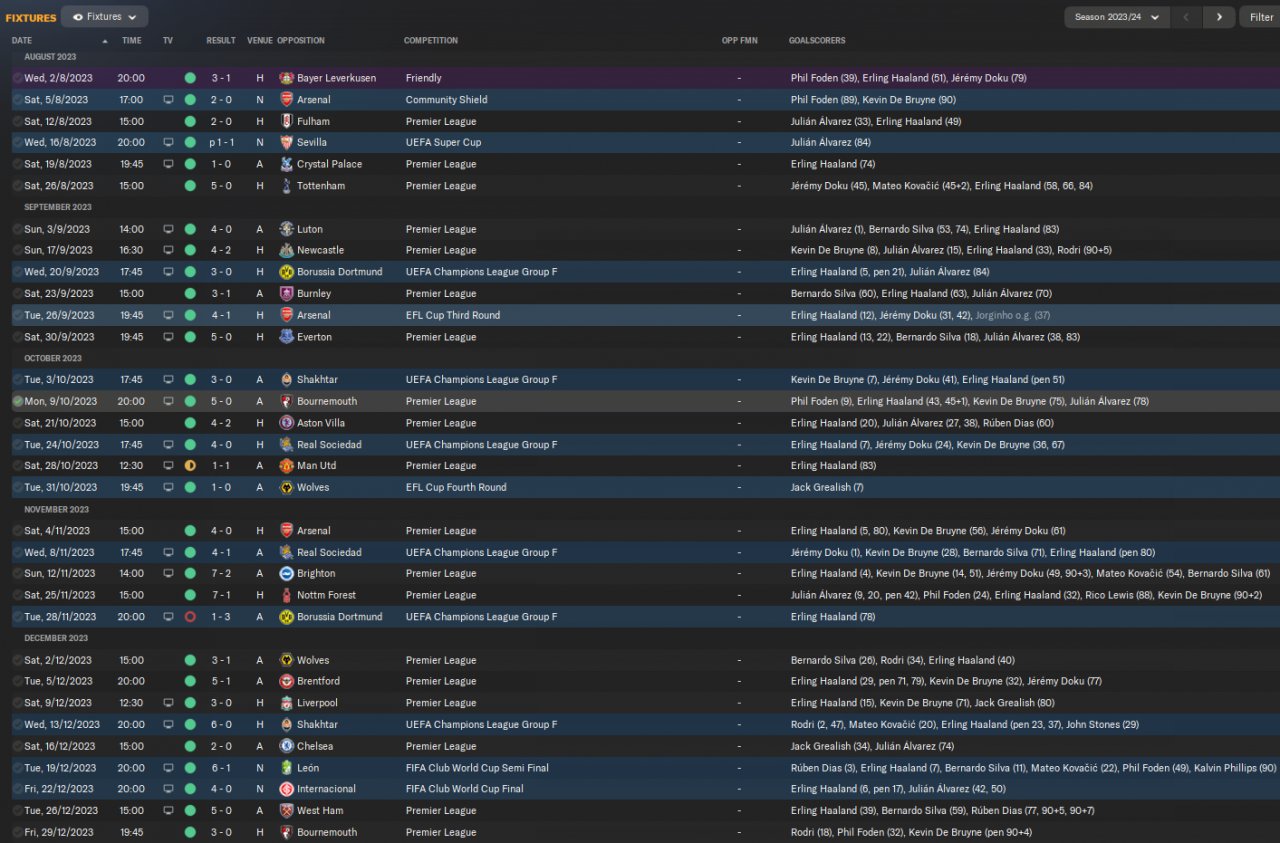Go to the next season arrow
This screenshot has width=1280, height=843.
(x=1219, y=17)
